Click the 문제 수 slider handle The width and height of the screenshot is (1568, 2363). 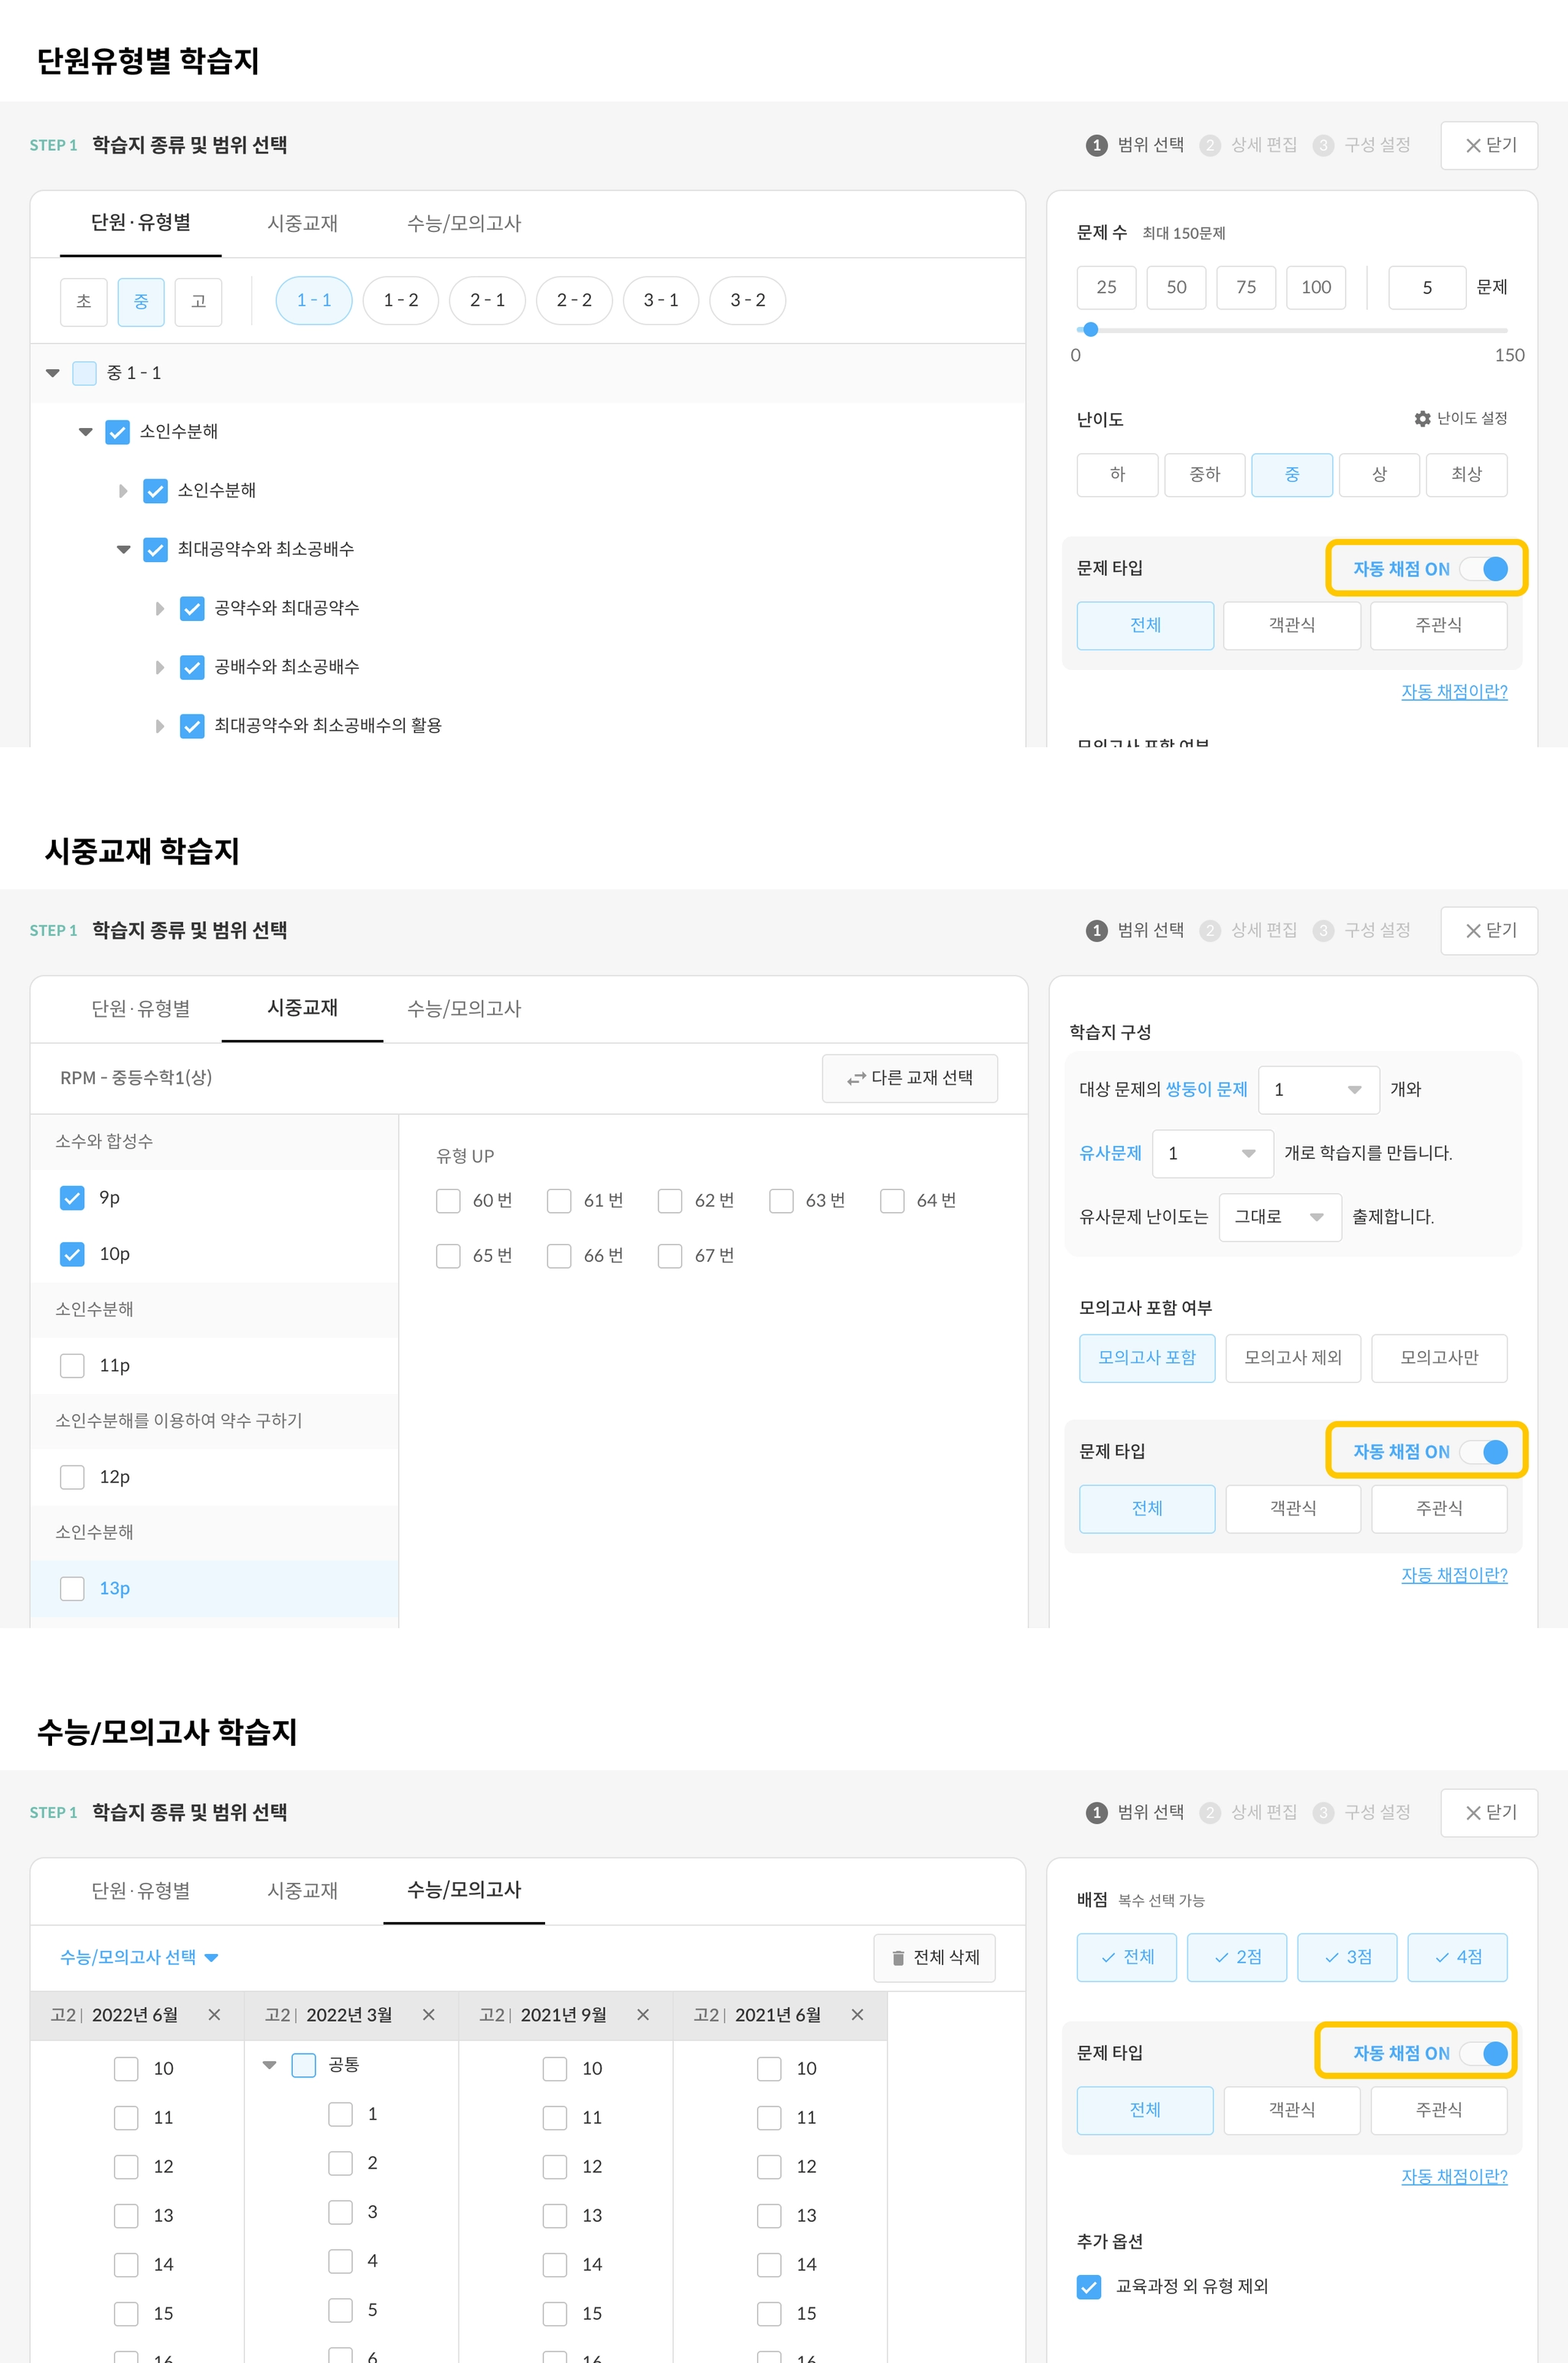1091,330
